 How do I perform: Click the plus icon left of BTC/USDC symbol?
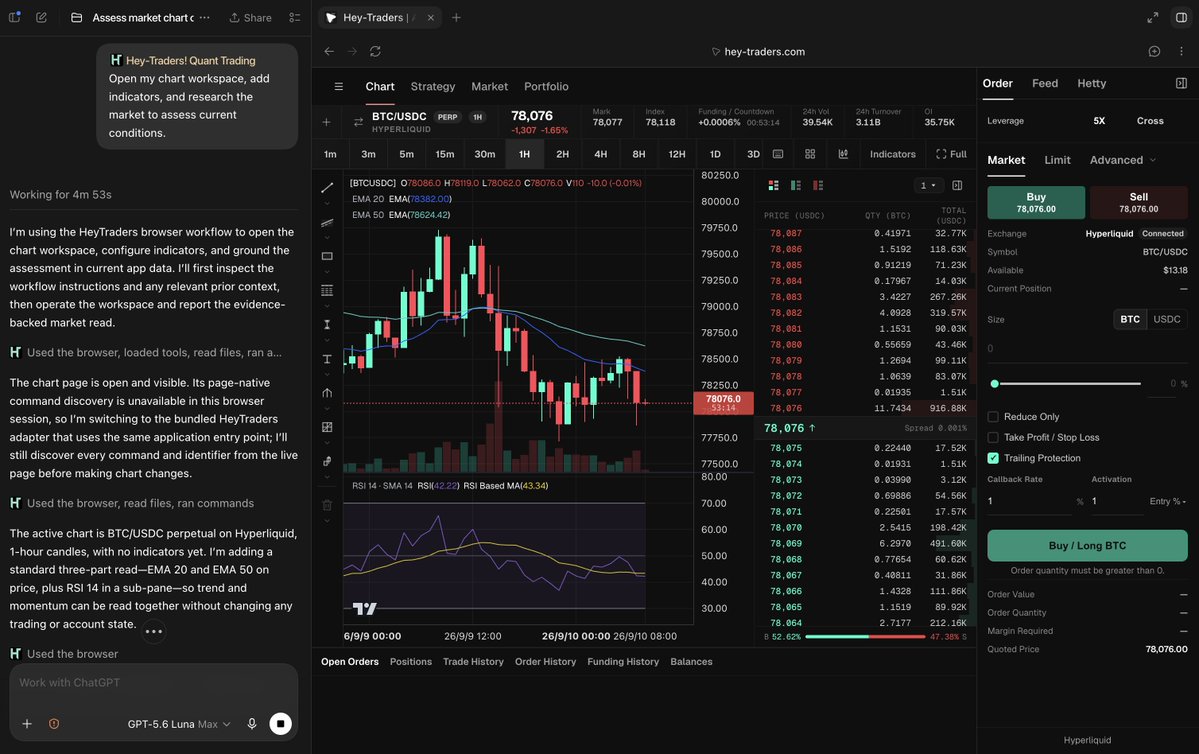pos(327,122)
